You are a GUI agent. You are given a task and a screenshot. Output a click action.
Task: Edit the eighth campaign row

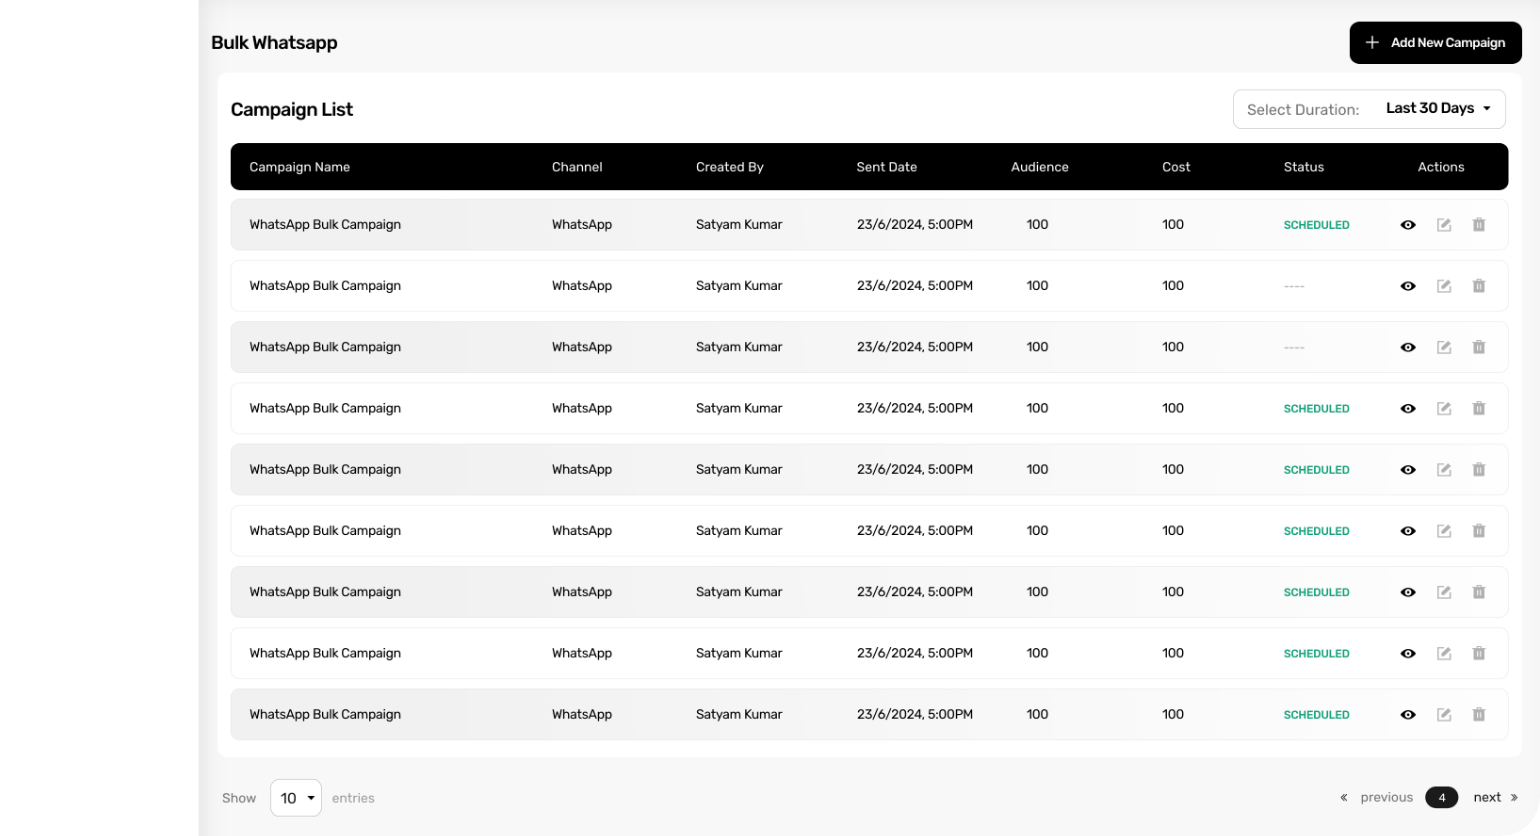point(1444,653)
